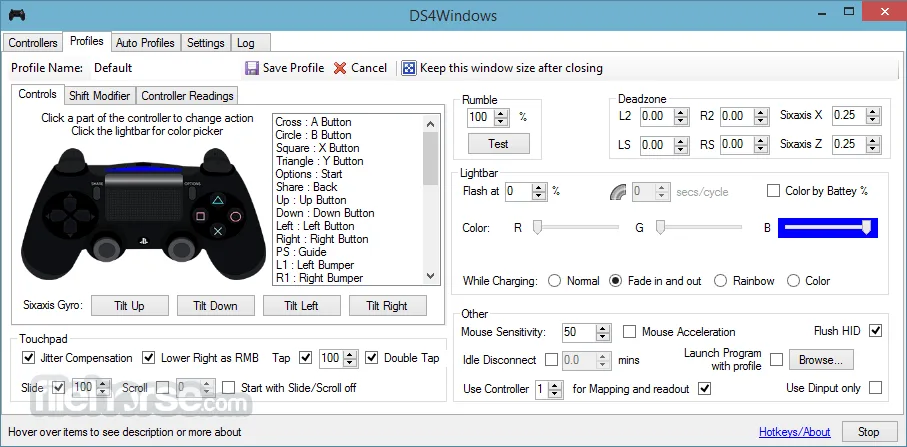Click the Keep window size icon
Screen dimensions: 907x447
tap(409, 68)
